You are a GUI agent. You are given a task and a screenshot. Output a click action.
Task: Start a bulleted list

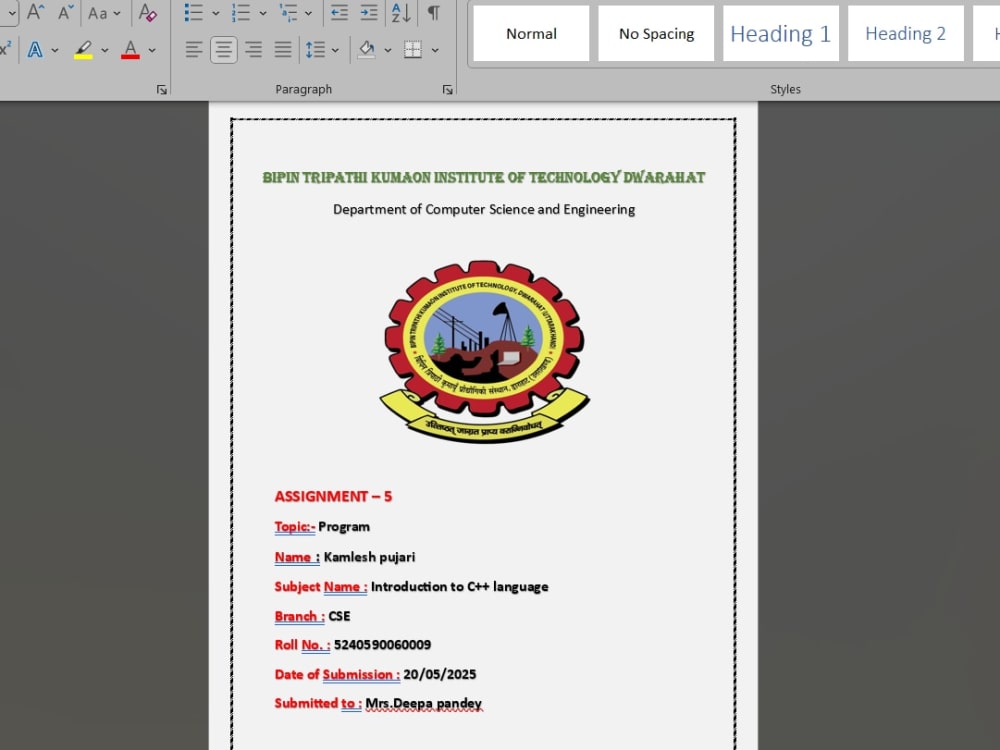(x=193, y=13)
